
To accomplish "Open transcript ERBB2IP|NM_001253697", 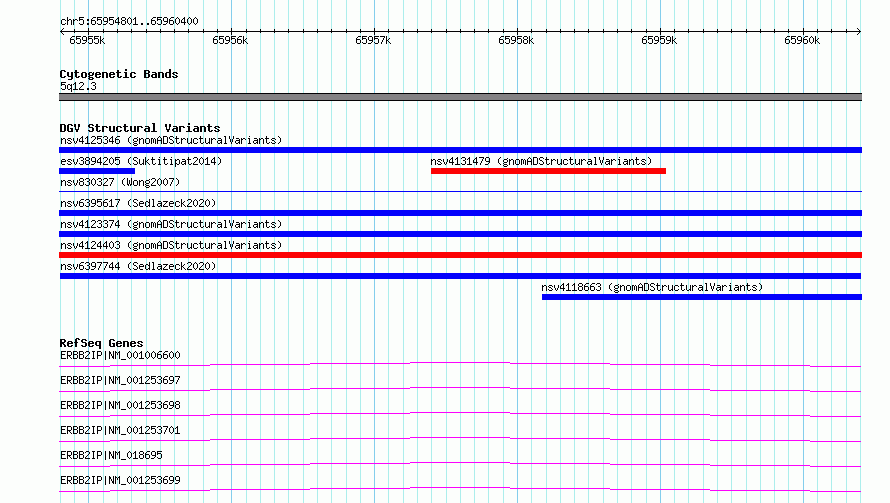I will point(120,380).
